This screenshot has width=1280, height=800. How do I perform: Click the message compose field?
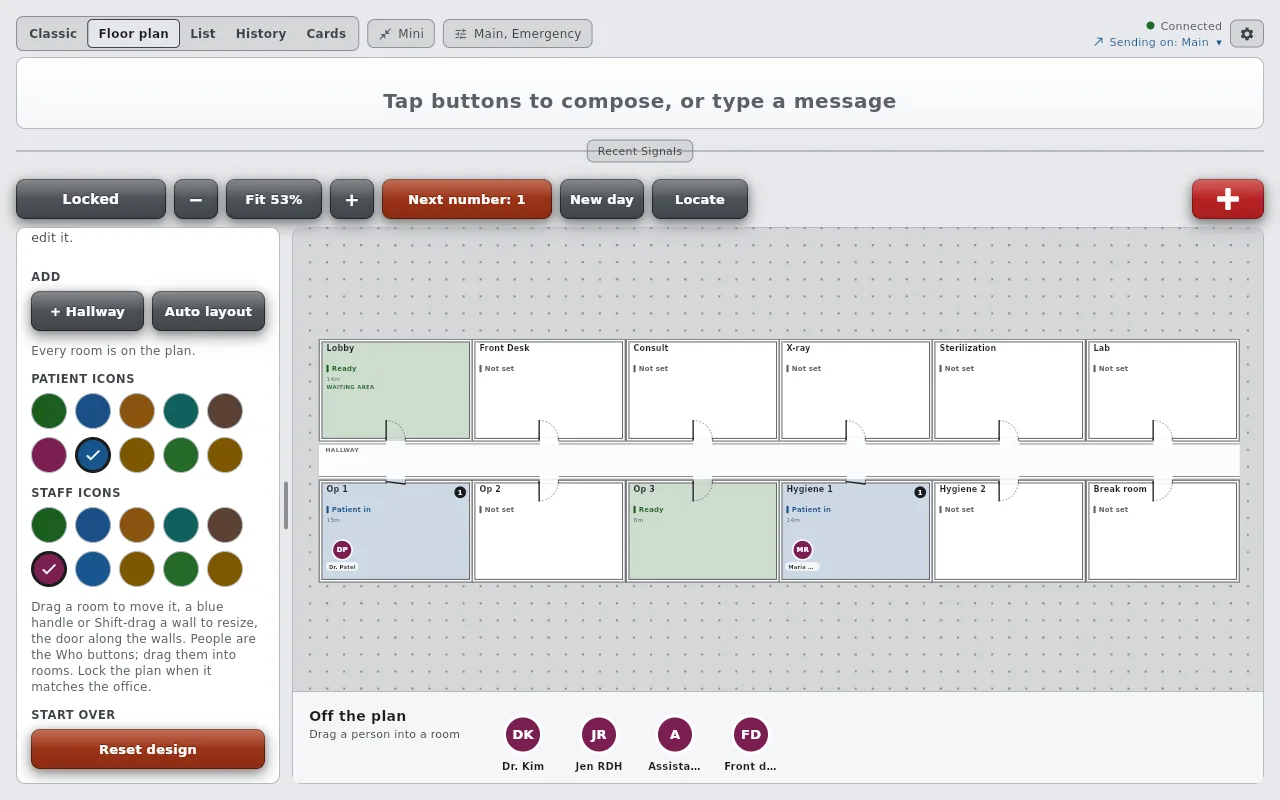[640, 93]
